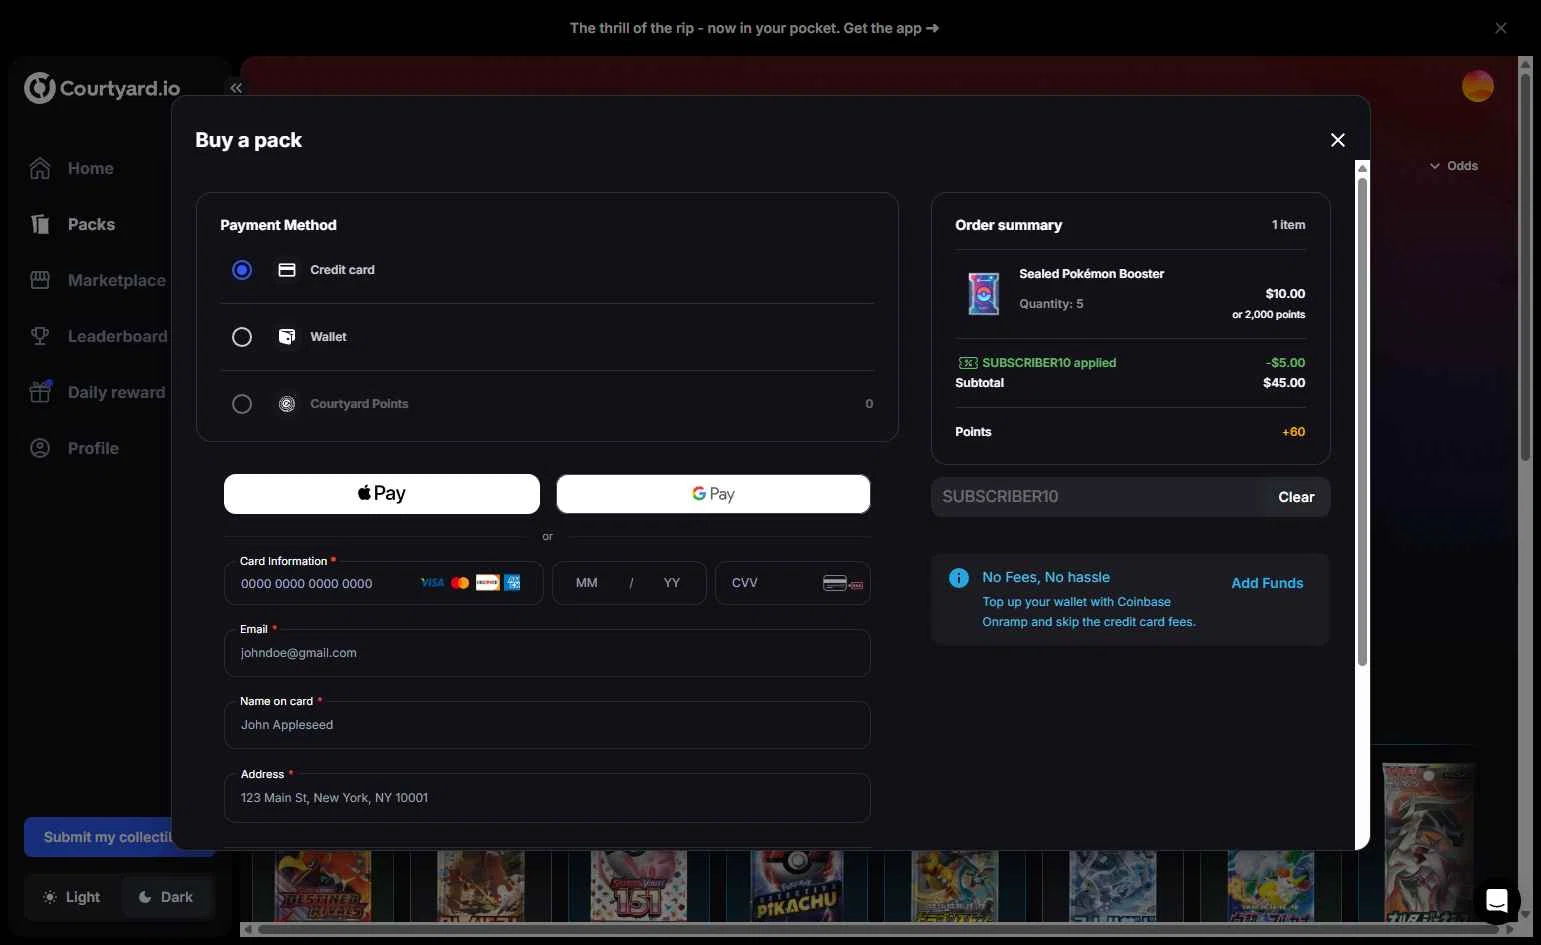Click the Courtyard Points coin icon
The image size is (1541, 945).
pos(287,404)
